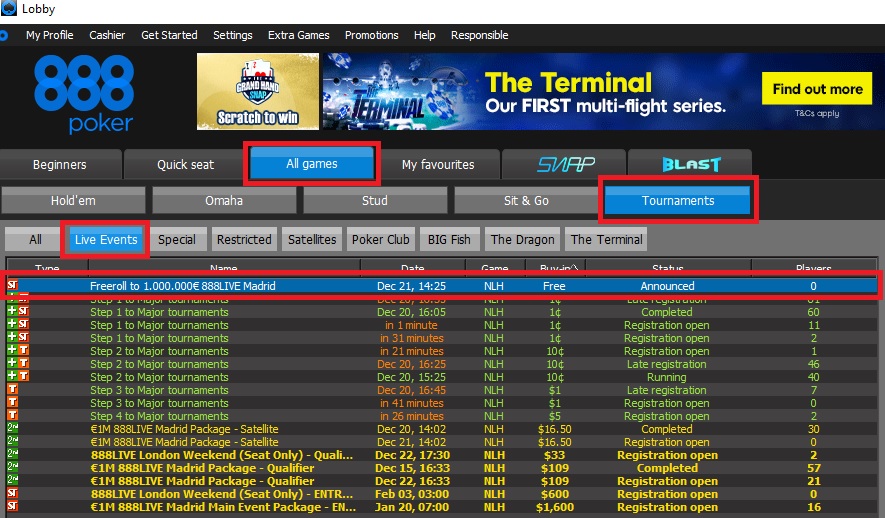
Task: Click the ST icon on Freeroll row
Action: pyautogui.click(x=12, y=285)
